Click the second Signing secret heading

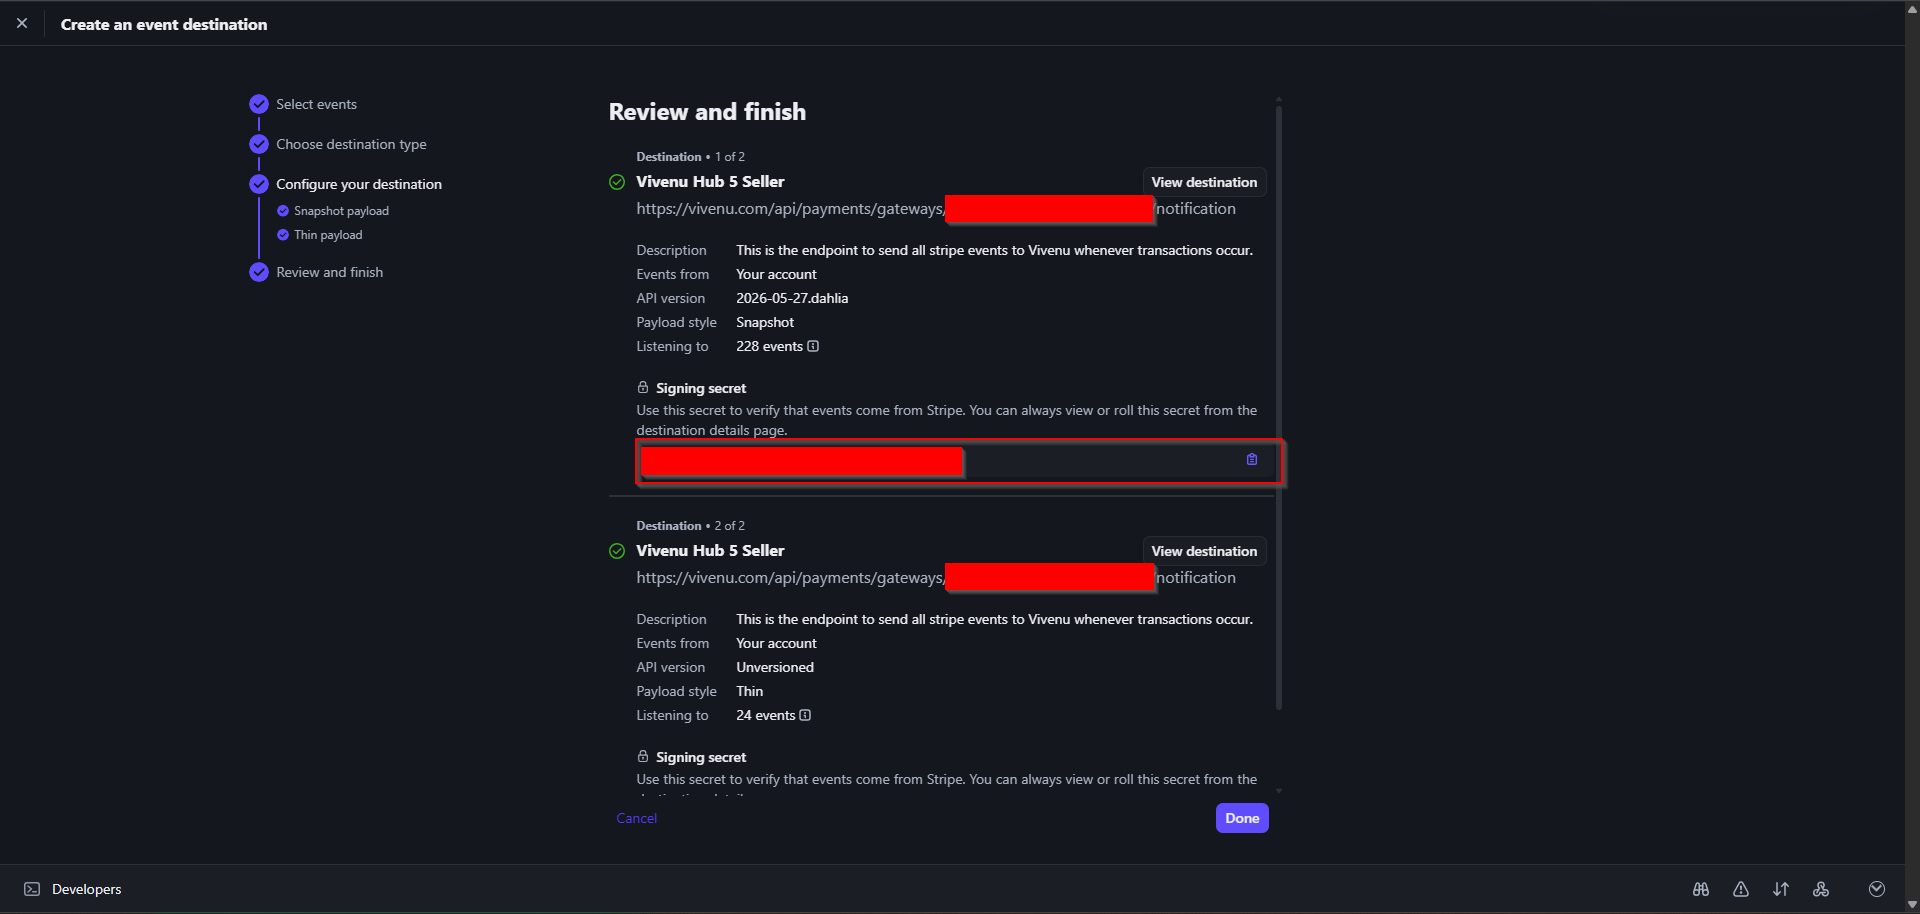(701, 757)
